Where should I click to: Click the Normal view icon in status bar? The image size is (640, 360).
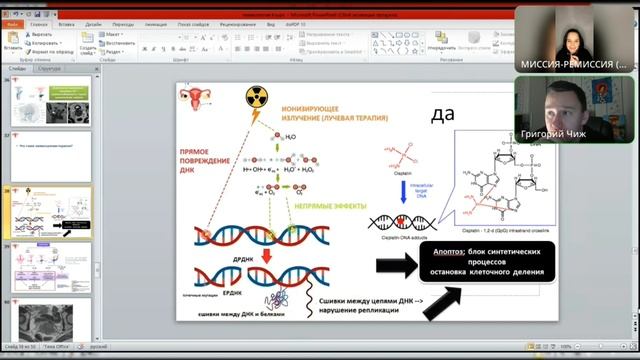(x=531, y=347)
